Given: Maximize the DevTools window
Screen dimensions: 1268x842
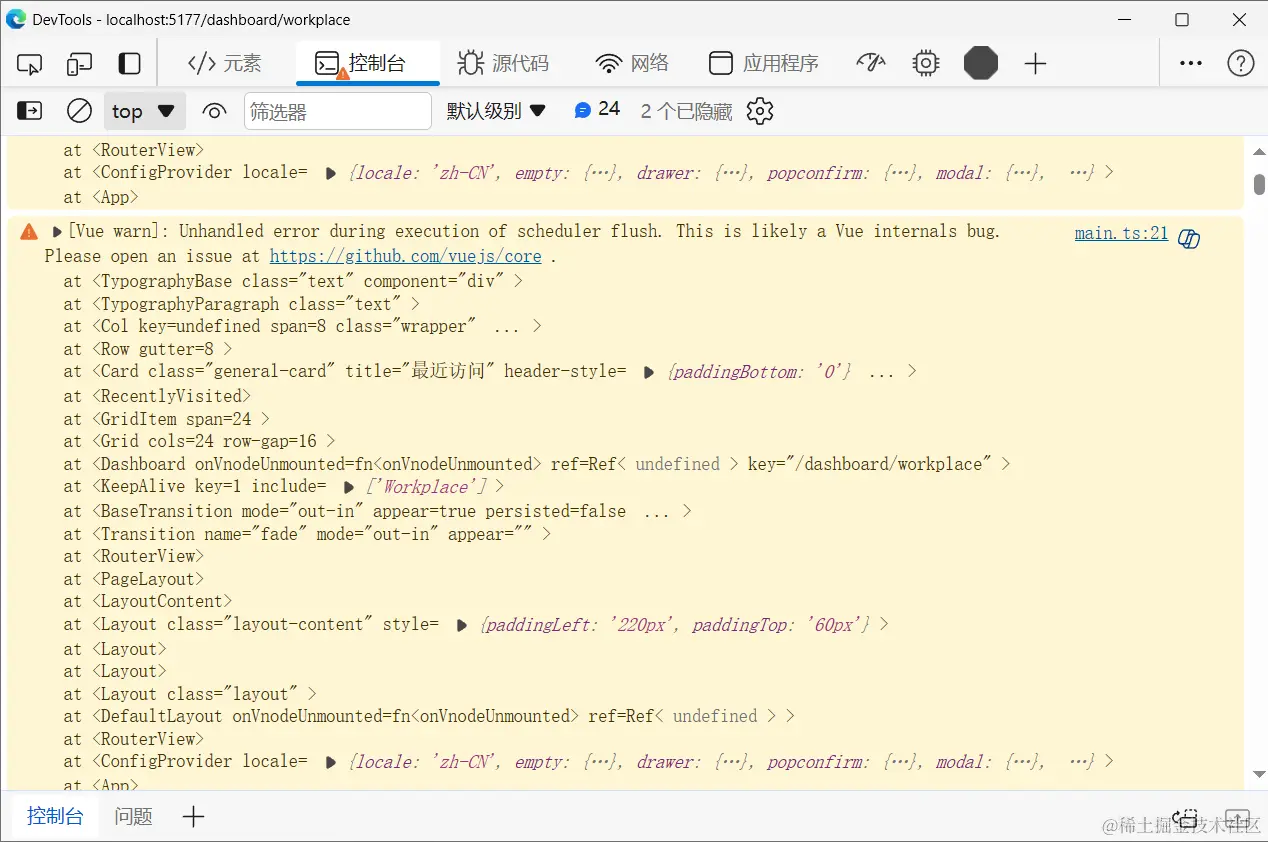Looking at the screenshot, I should [x=1182, y=19].
